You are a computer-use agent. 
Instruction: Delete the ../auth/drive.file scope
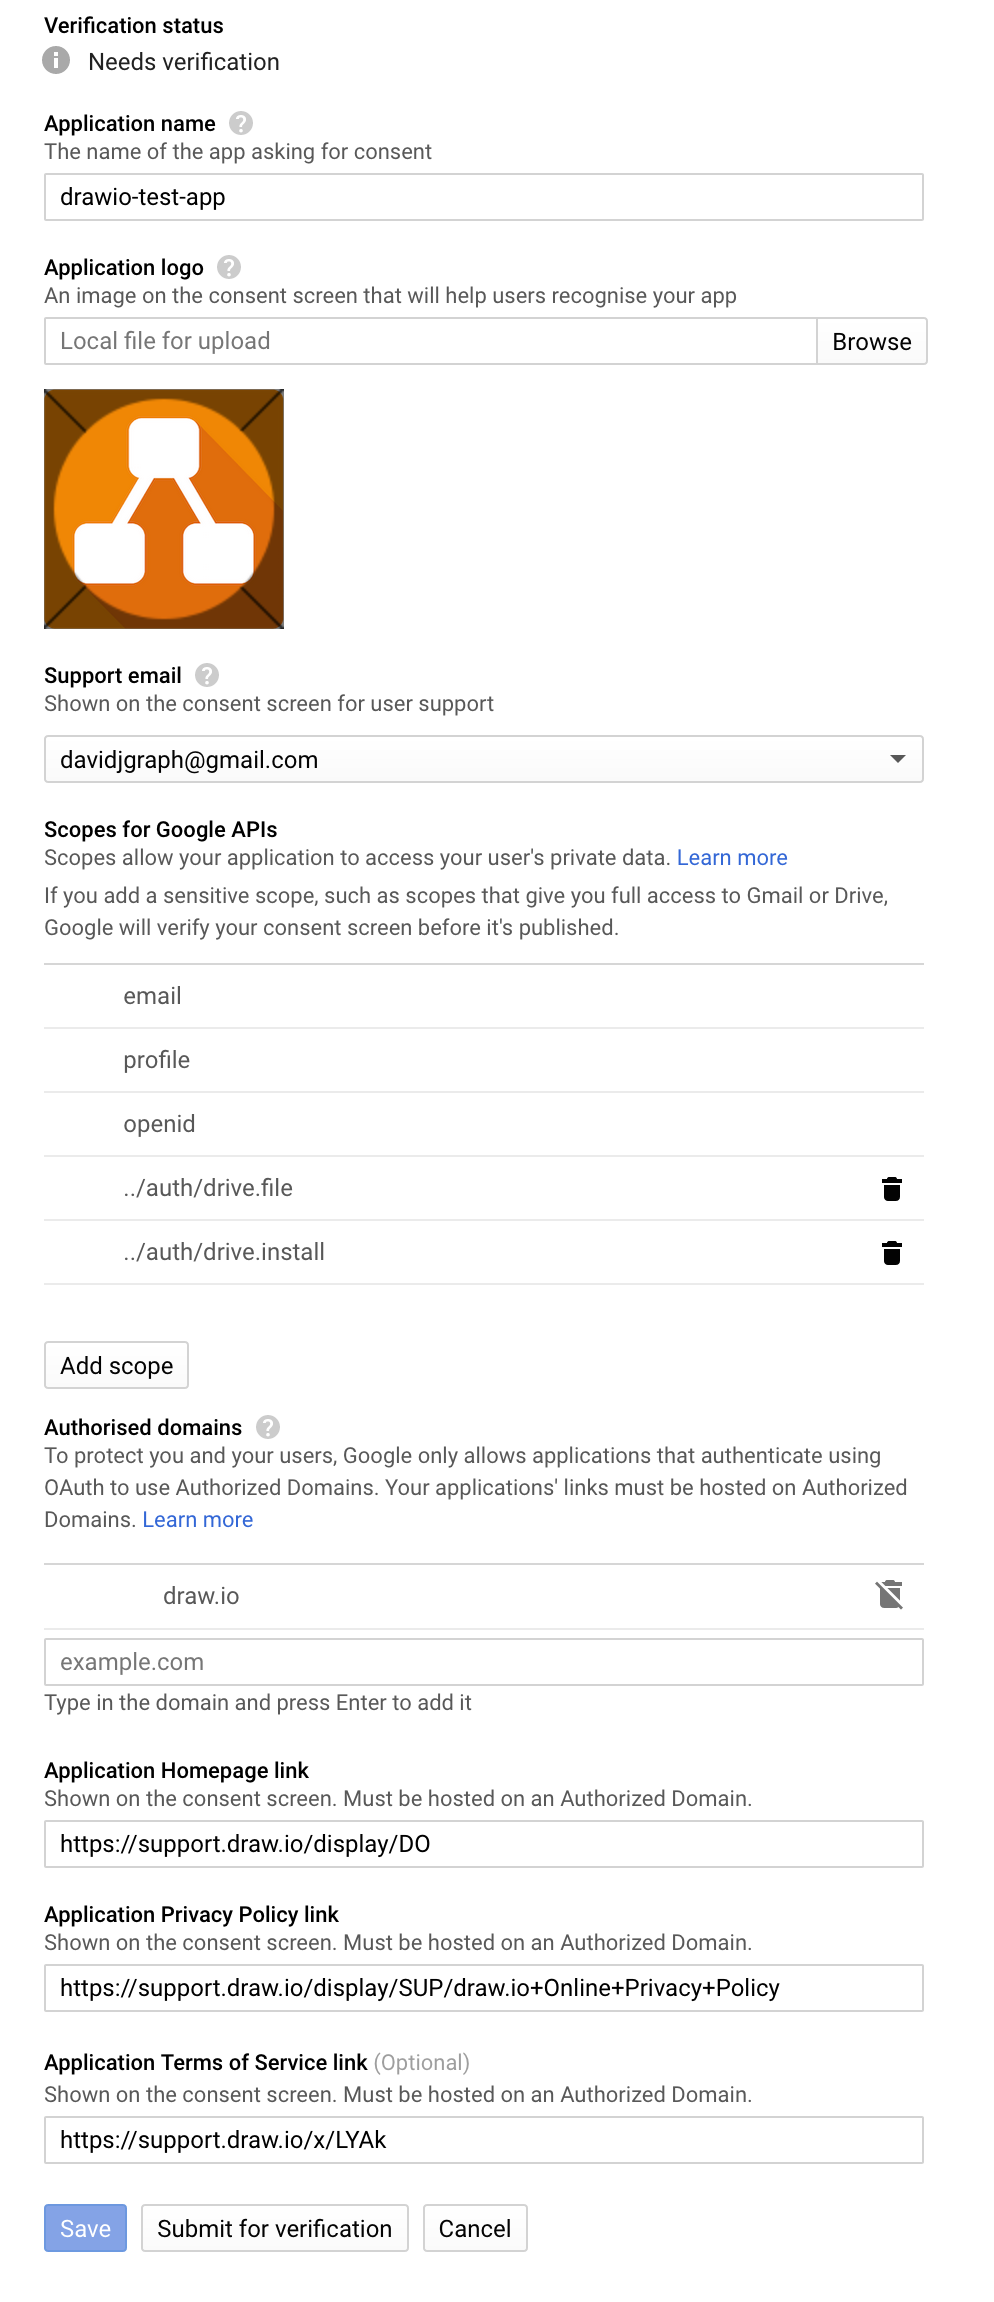tap(891, 1189)
